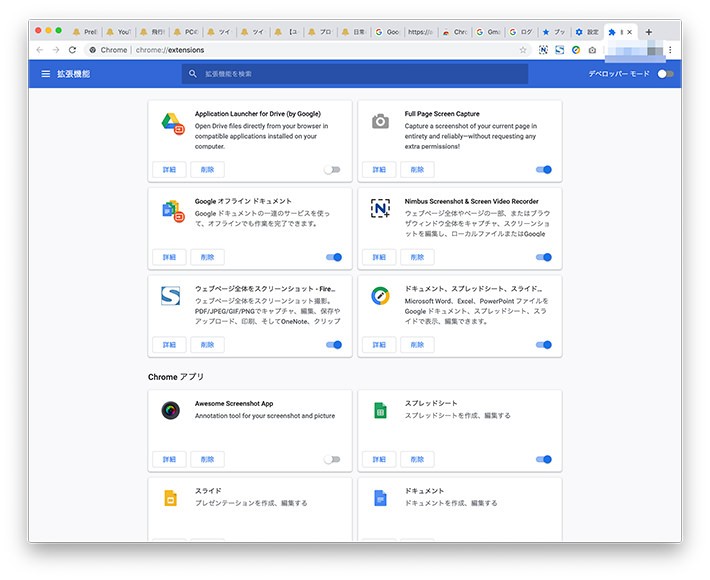
Task: Open the Office editing toolbar extension icon
Action: pos(576,50)
